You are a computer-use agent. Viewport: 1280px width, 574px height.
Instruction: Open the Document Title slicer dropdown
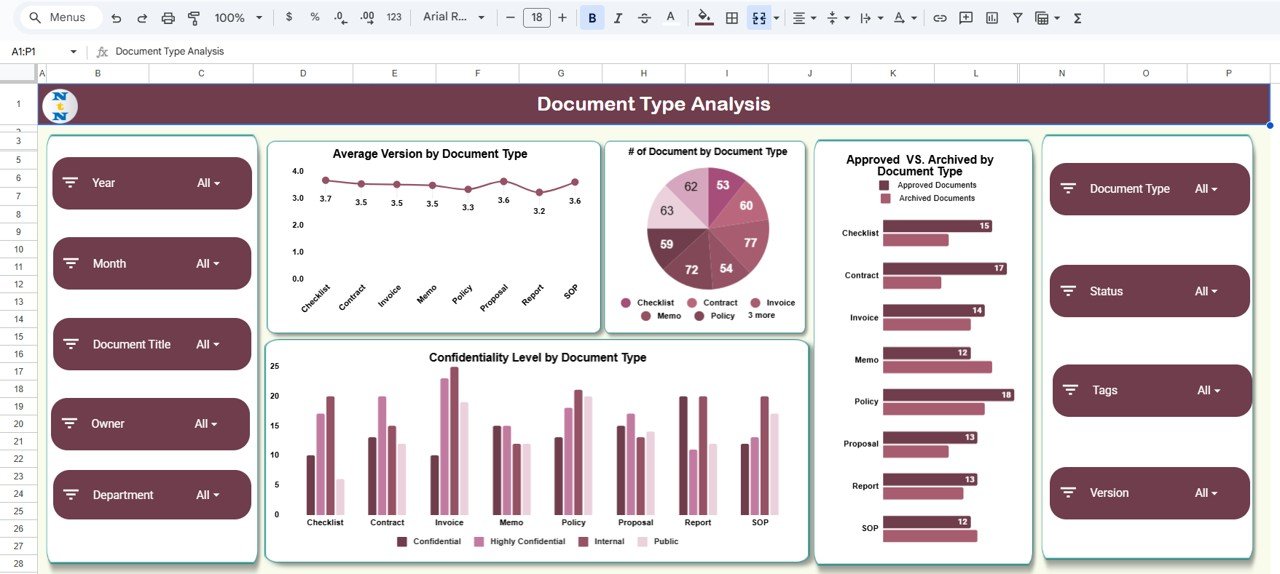coord(208,345)
